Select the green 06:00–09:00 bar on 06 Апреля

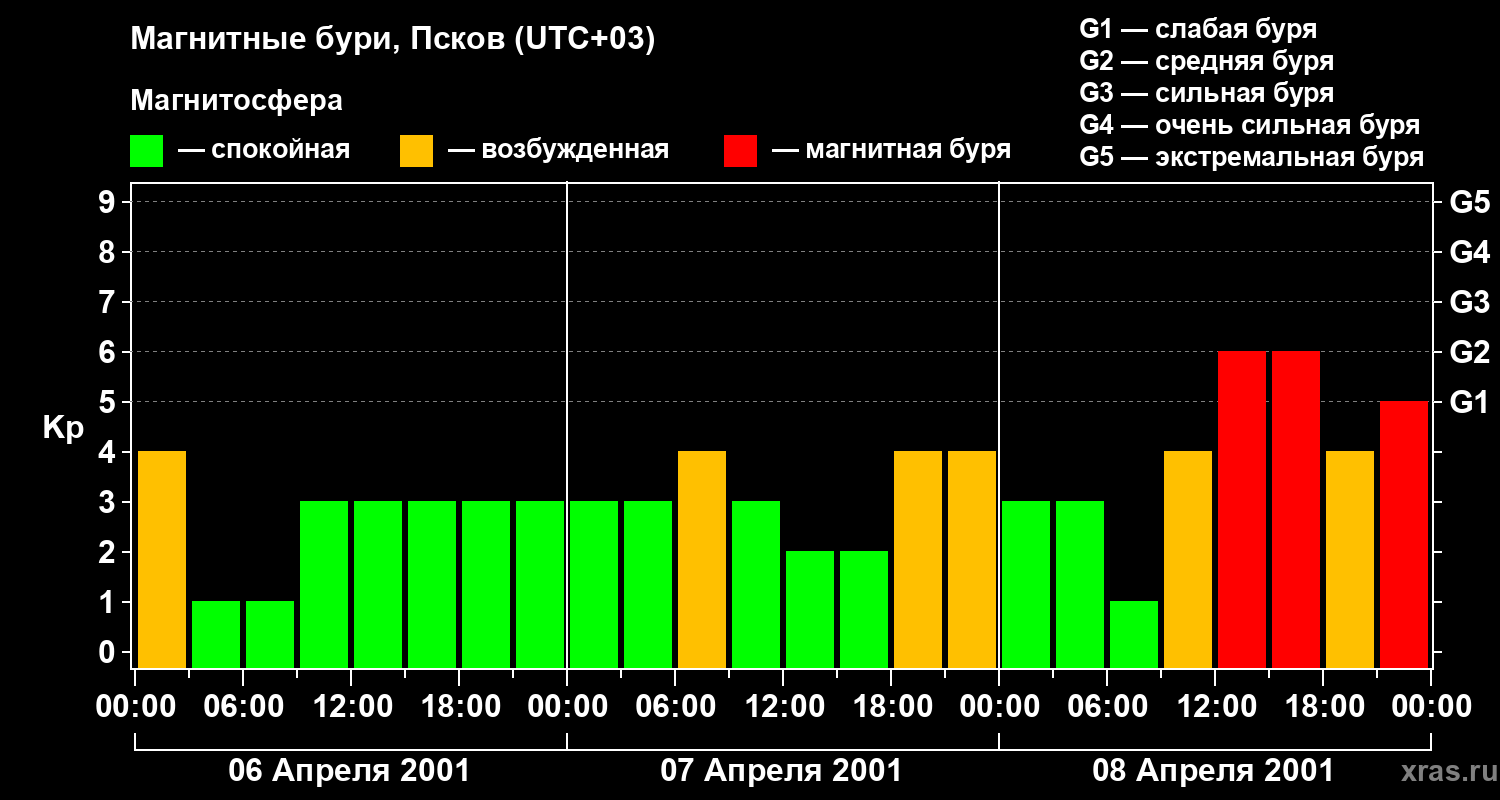(270, 634)
